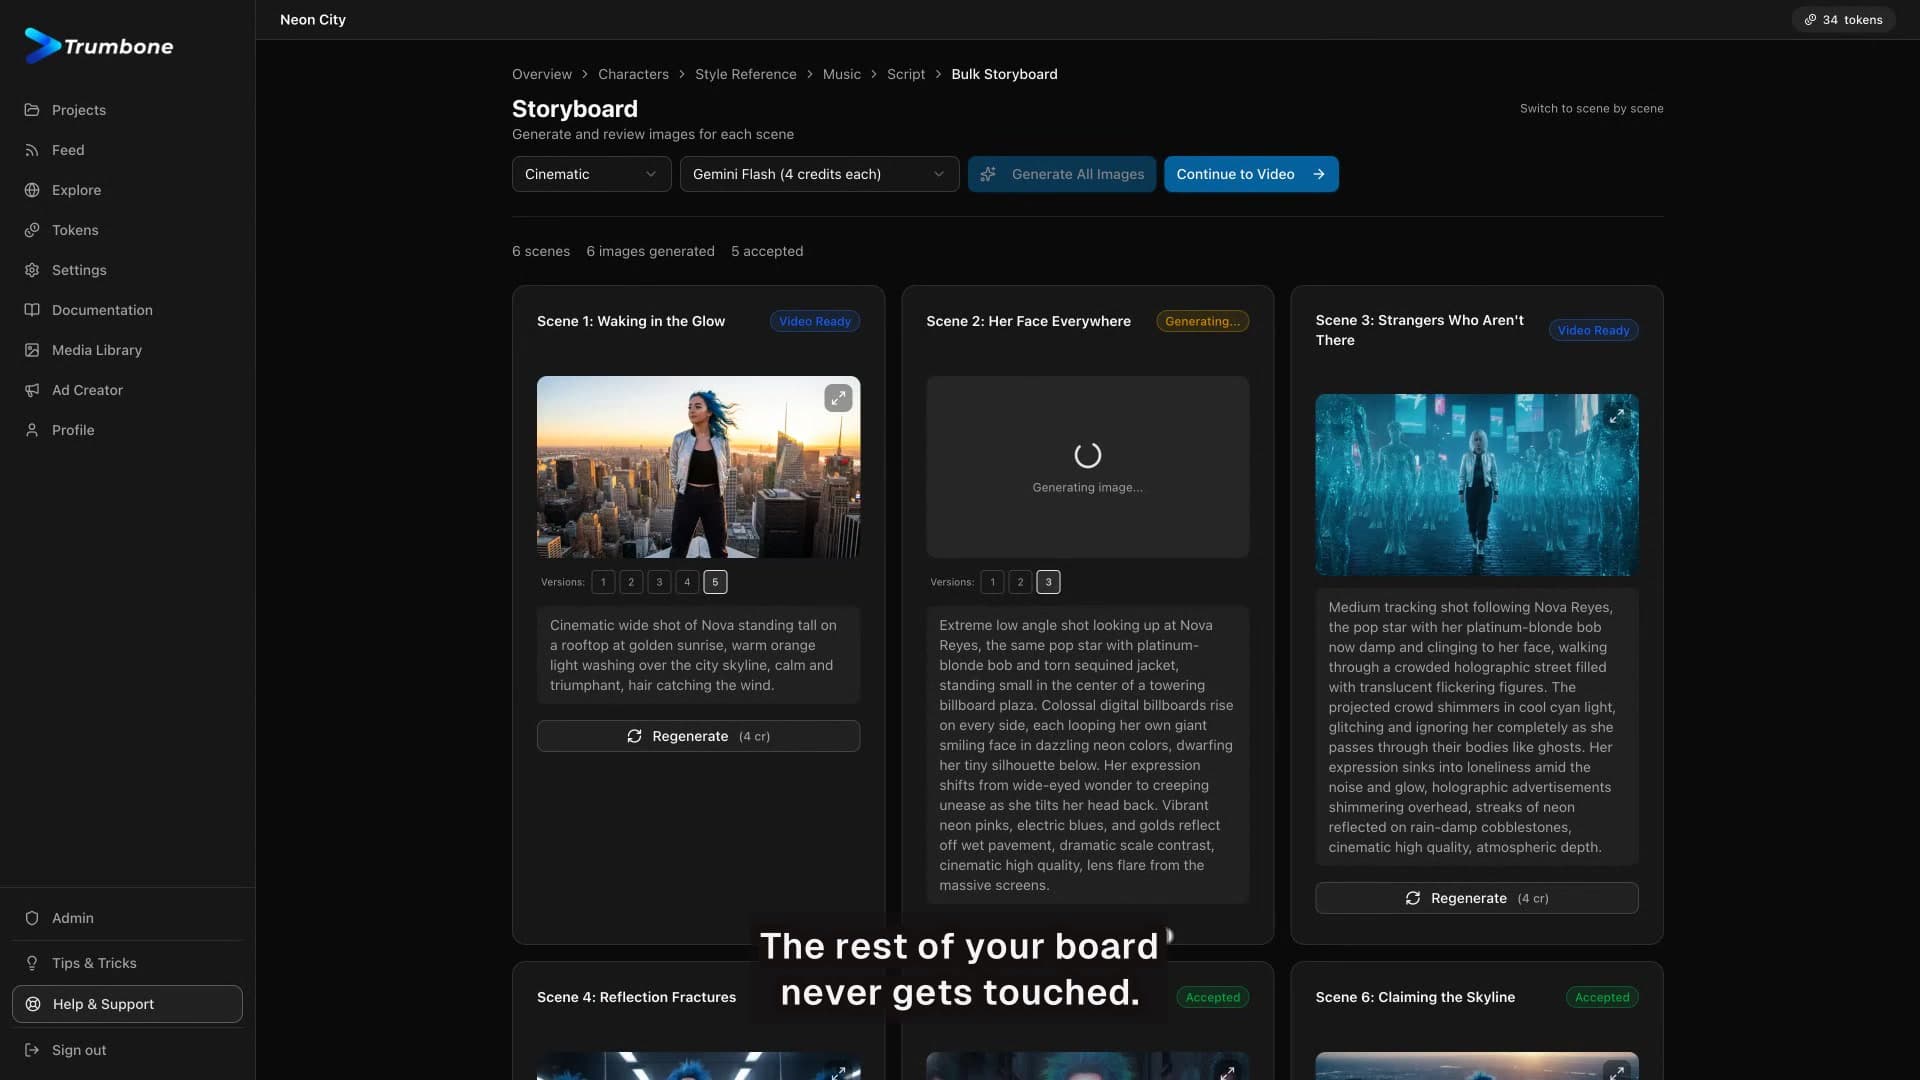Click the Scene 6 Accepted badge

1601,997
